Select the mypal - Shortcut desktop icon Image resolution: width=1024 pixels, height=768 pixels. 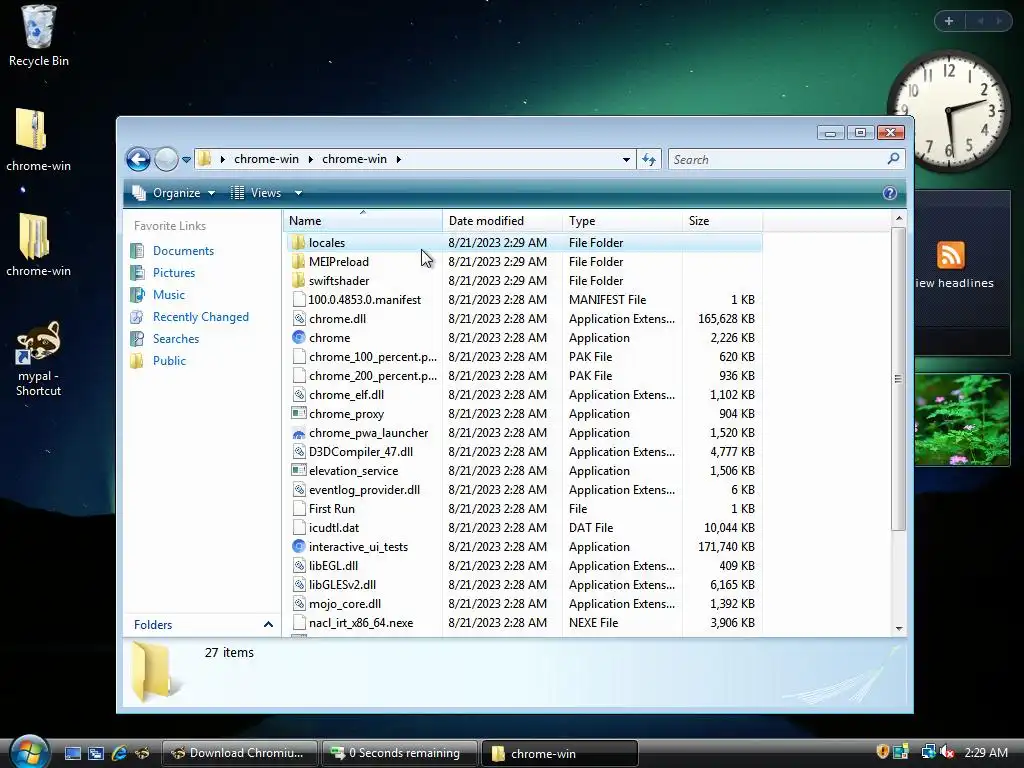pos(39,359)
